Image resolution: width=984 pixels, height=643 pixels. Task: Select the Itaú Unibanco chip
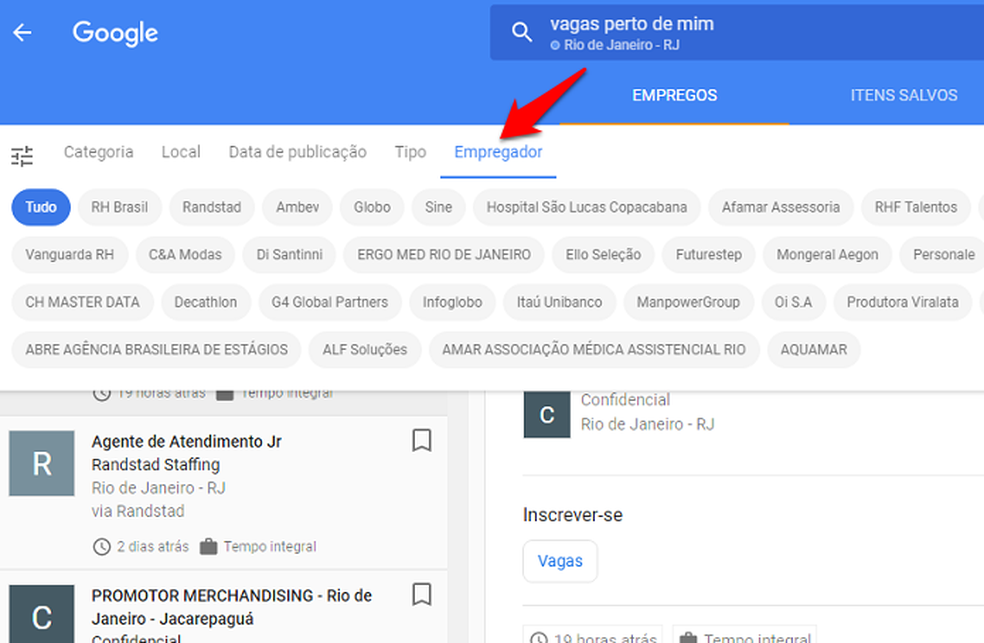559,302
